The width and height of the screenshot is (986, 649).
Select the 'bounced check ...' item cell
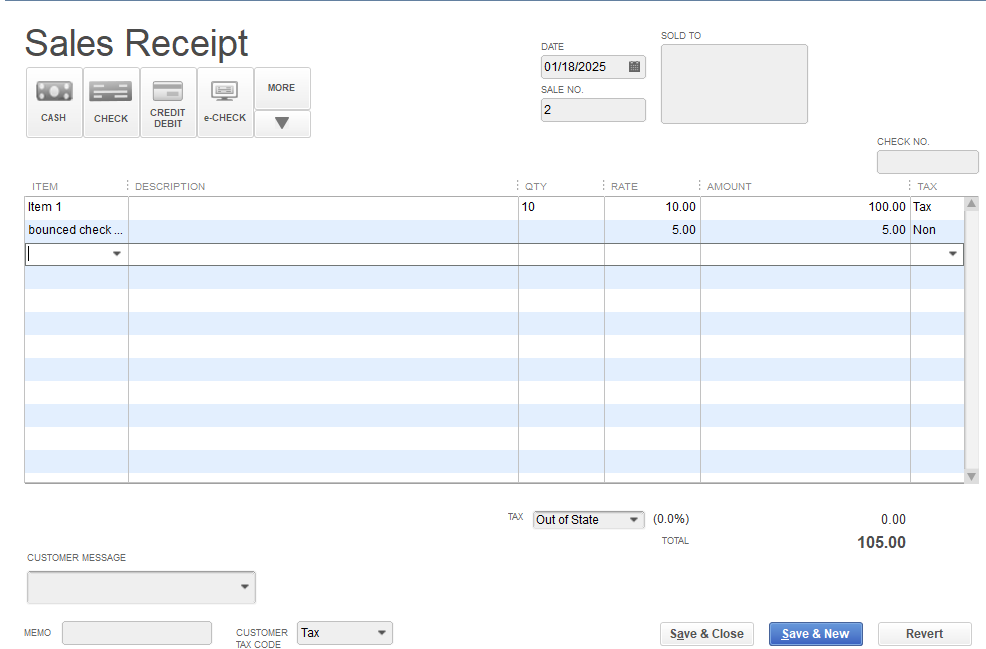[x=77, y=231]
